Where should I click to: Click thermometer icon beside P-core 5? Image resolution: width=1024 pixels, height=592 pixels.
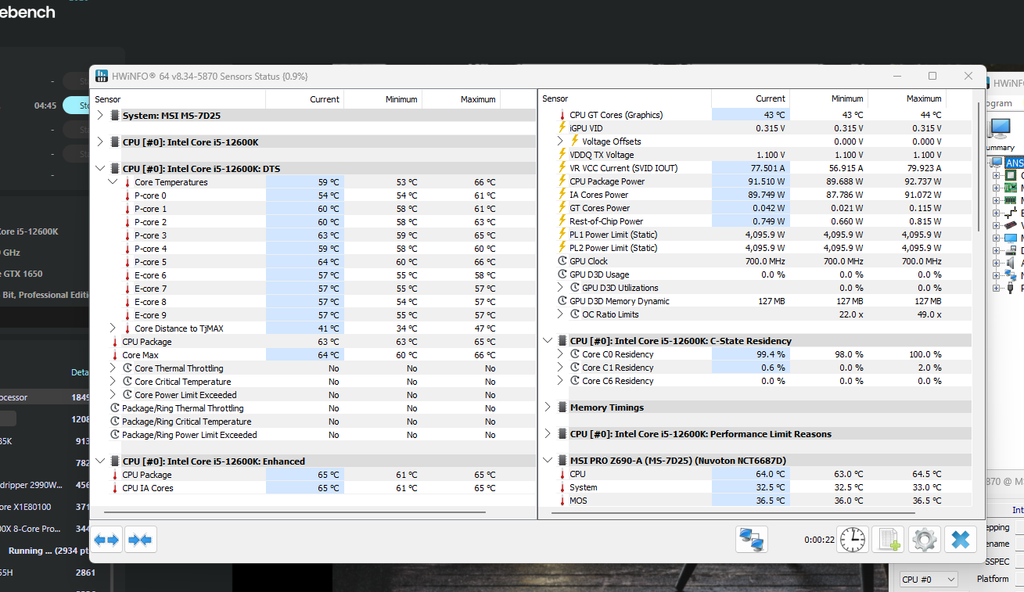tap(127, 262)
